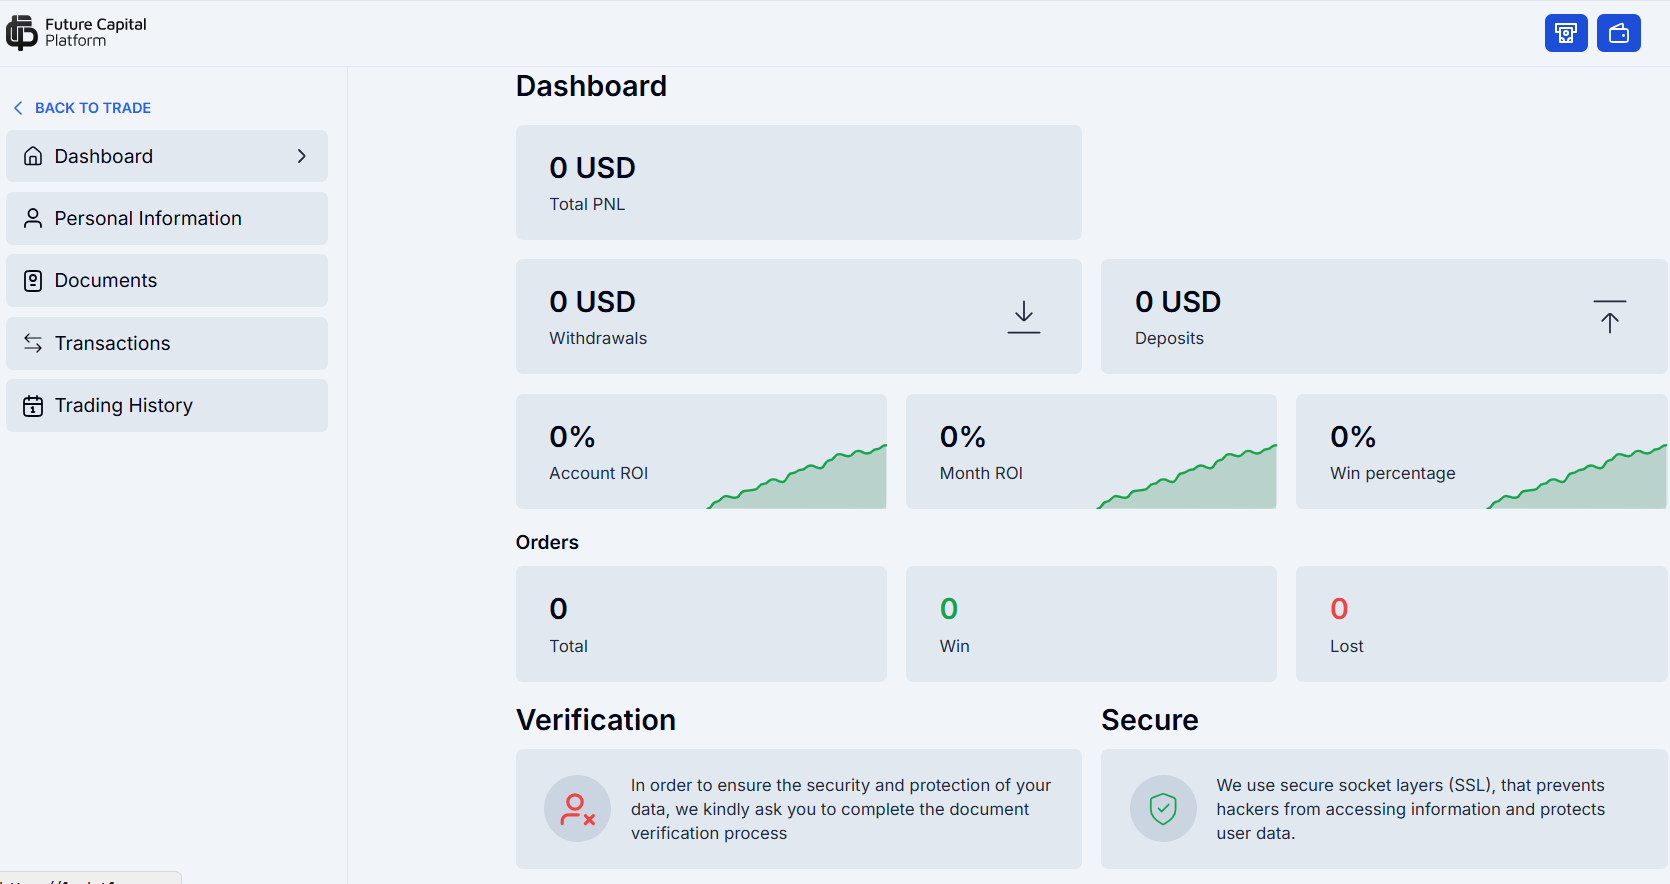Select the Total PNL card
This screenshot has width=1670, height=884.
[x=798, y=182]
